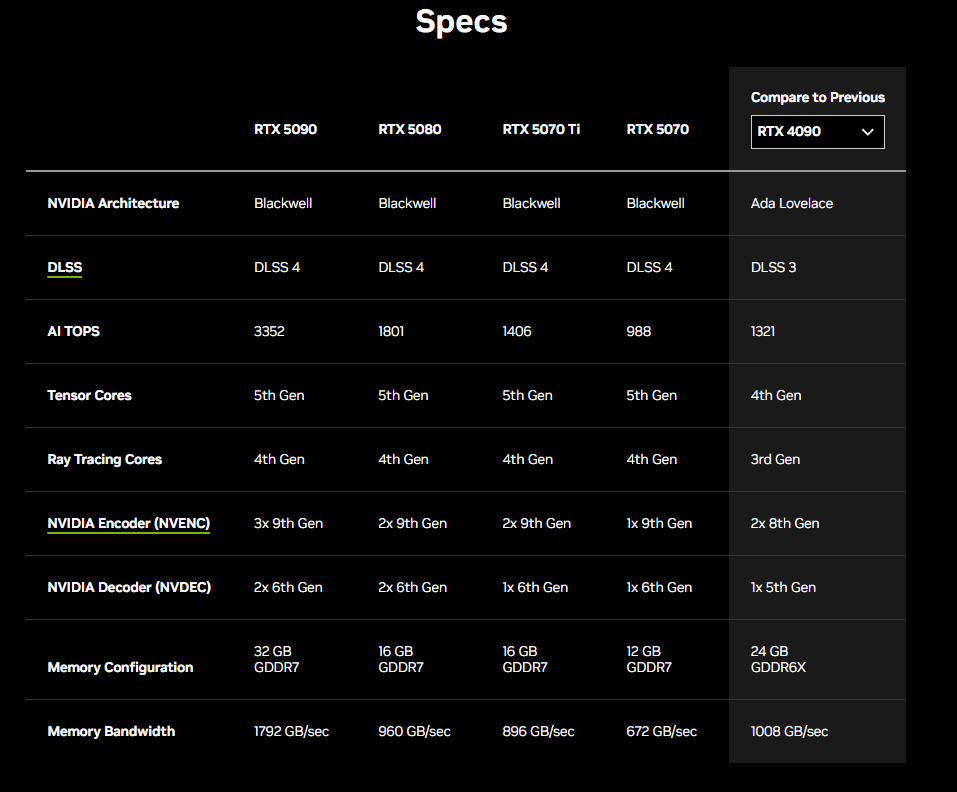Open the NVIDIA Encoder (NVENC) link
The height and width of the screenshot is (792, 957).
(129, 524)
